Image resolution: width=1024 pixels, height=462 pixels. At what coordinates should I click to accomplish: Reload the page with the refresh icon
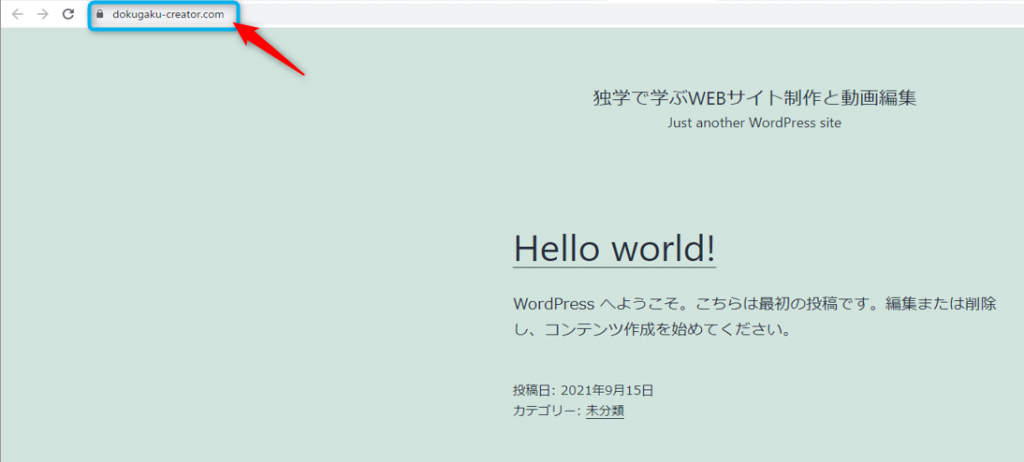(x=68, y=14)
